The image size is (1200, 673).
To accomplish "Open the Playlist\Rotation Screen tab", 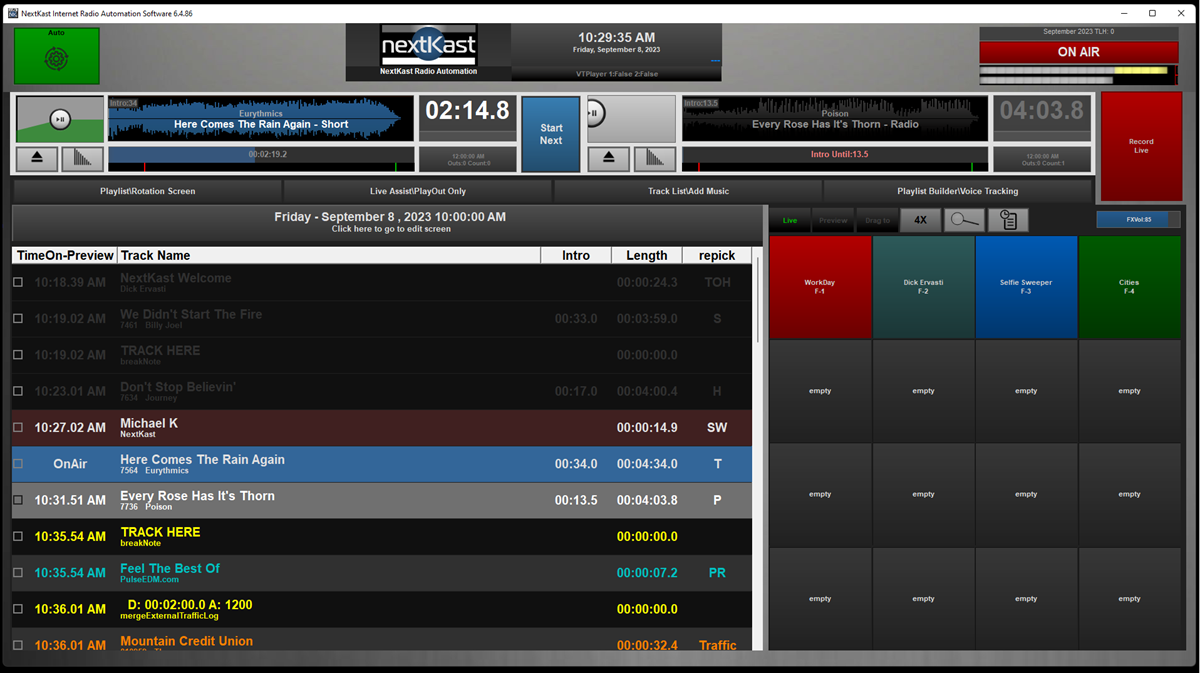I will (147, 191).
